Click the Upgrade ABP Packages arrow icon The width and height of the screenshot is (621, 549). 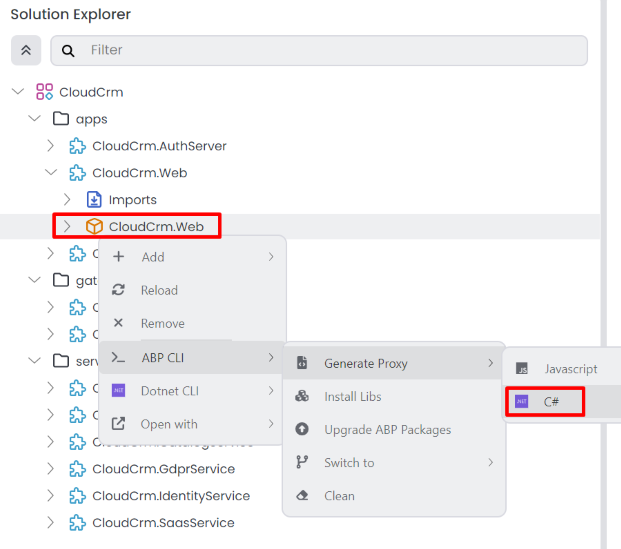[x=302, y=430]
